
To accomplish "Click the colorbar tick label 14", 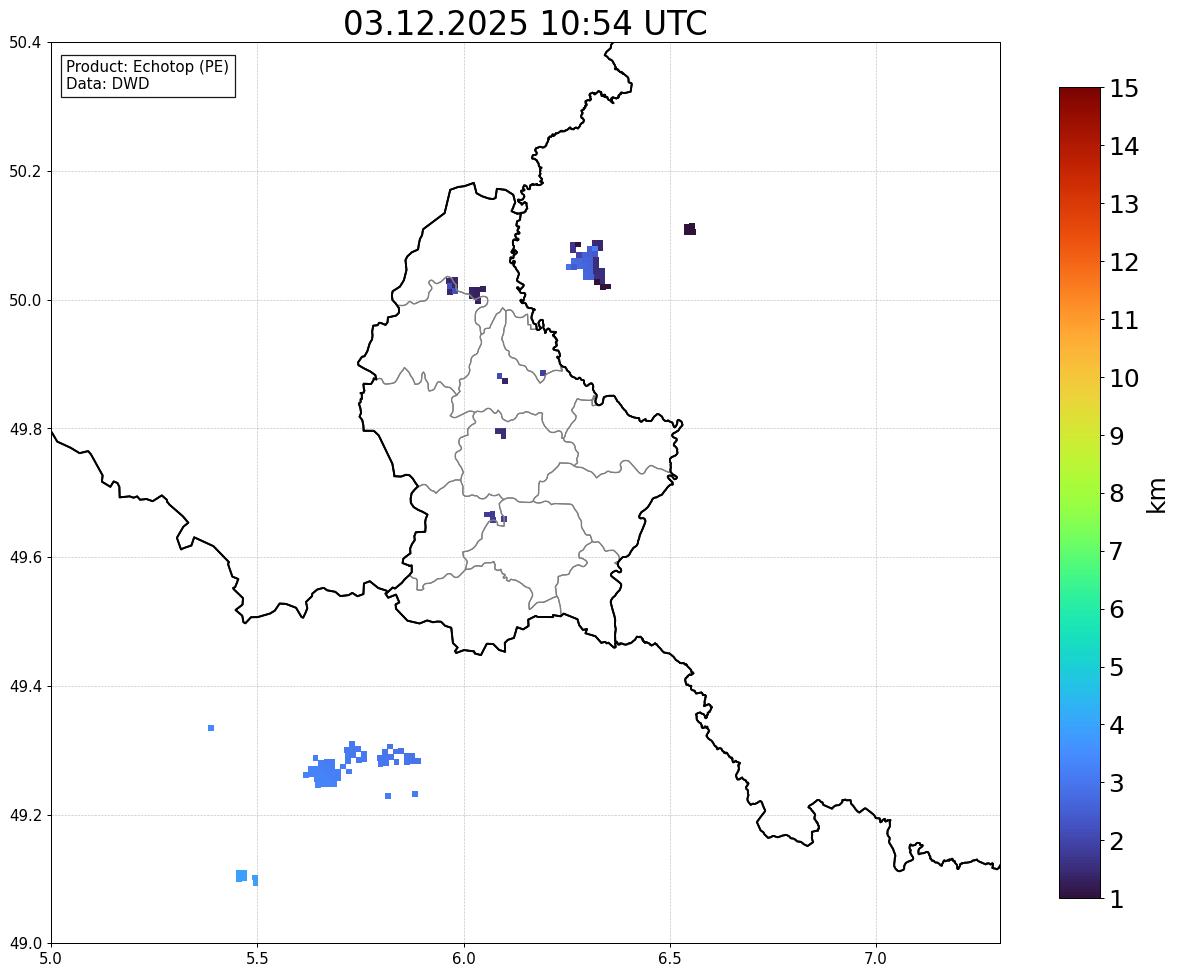I will 1124,147.
